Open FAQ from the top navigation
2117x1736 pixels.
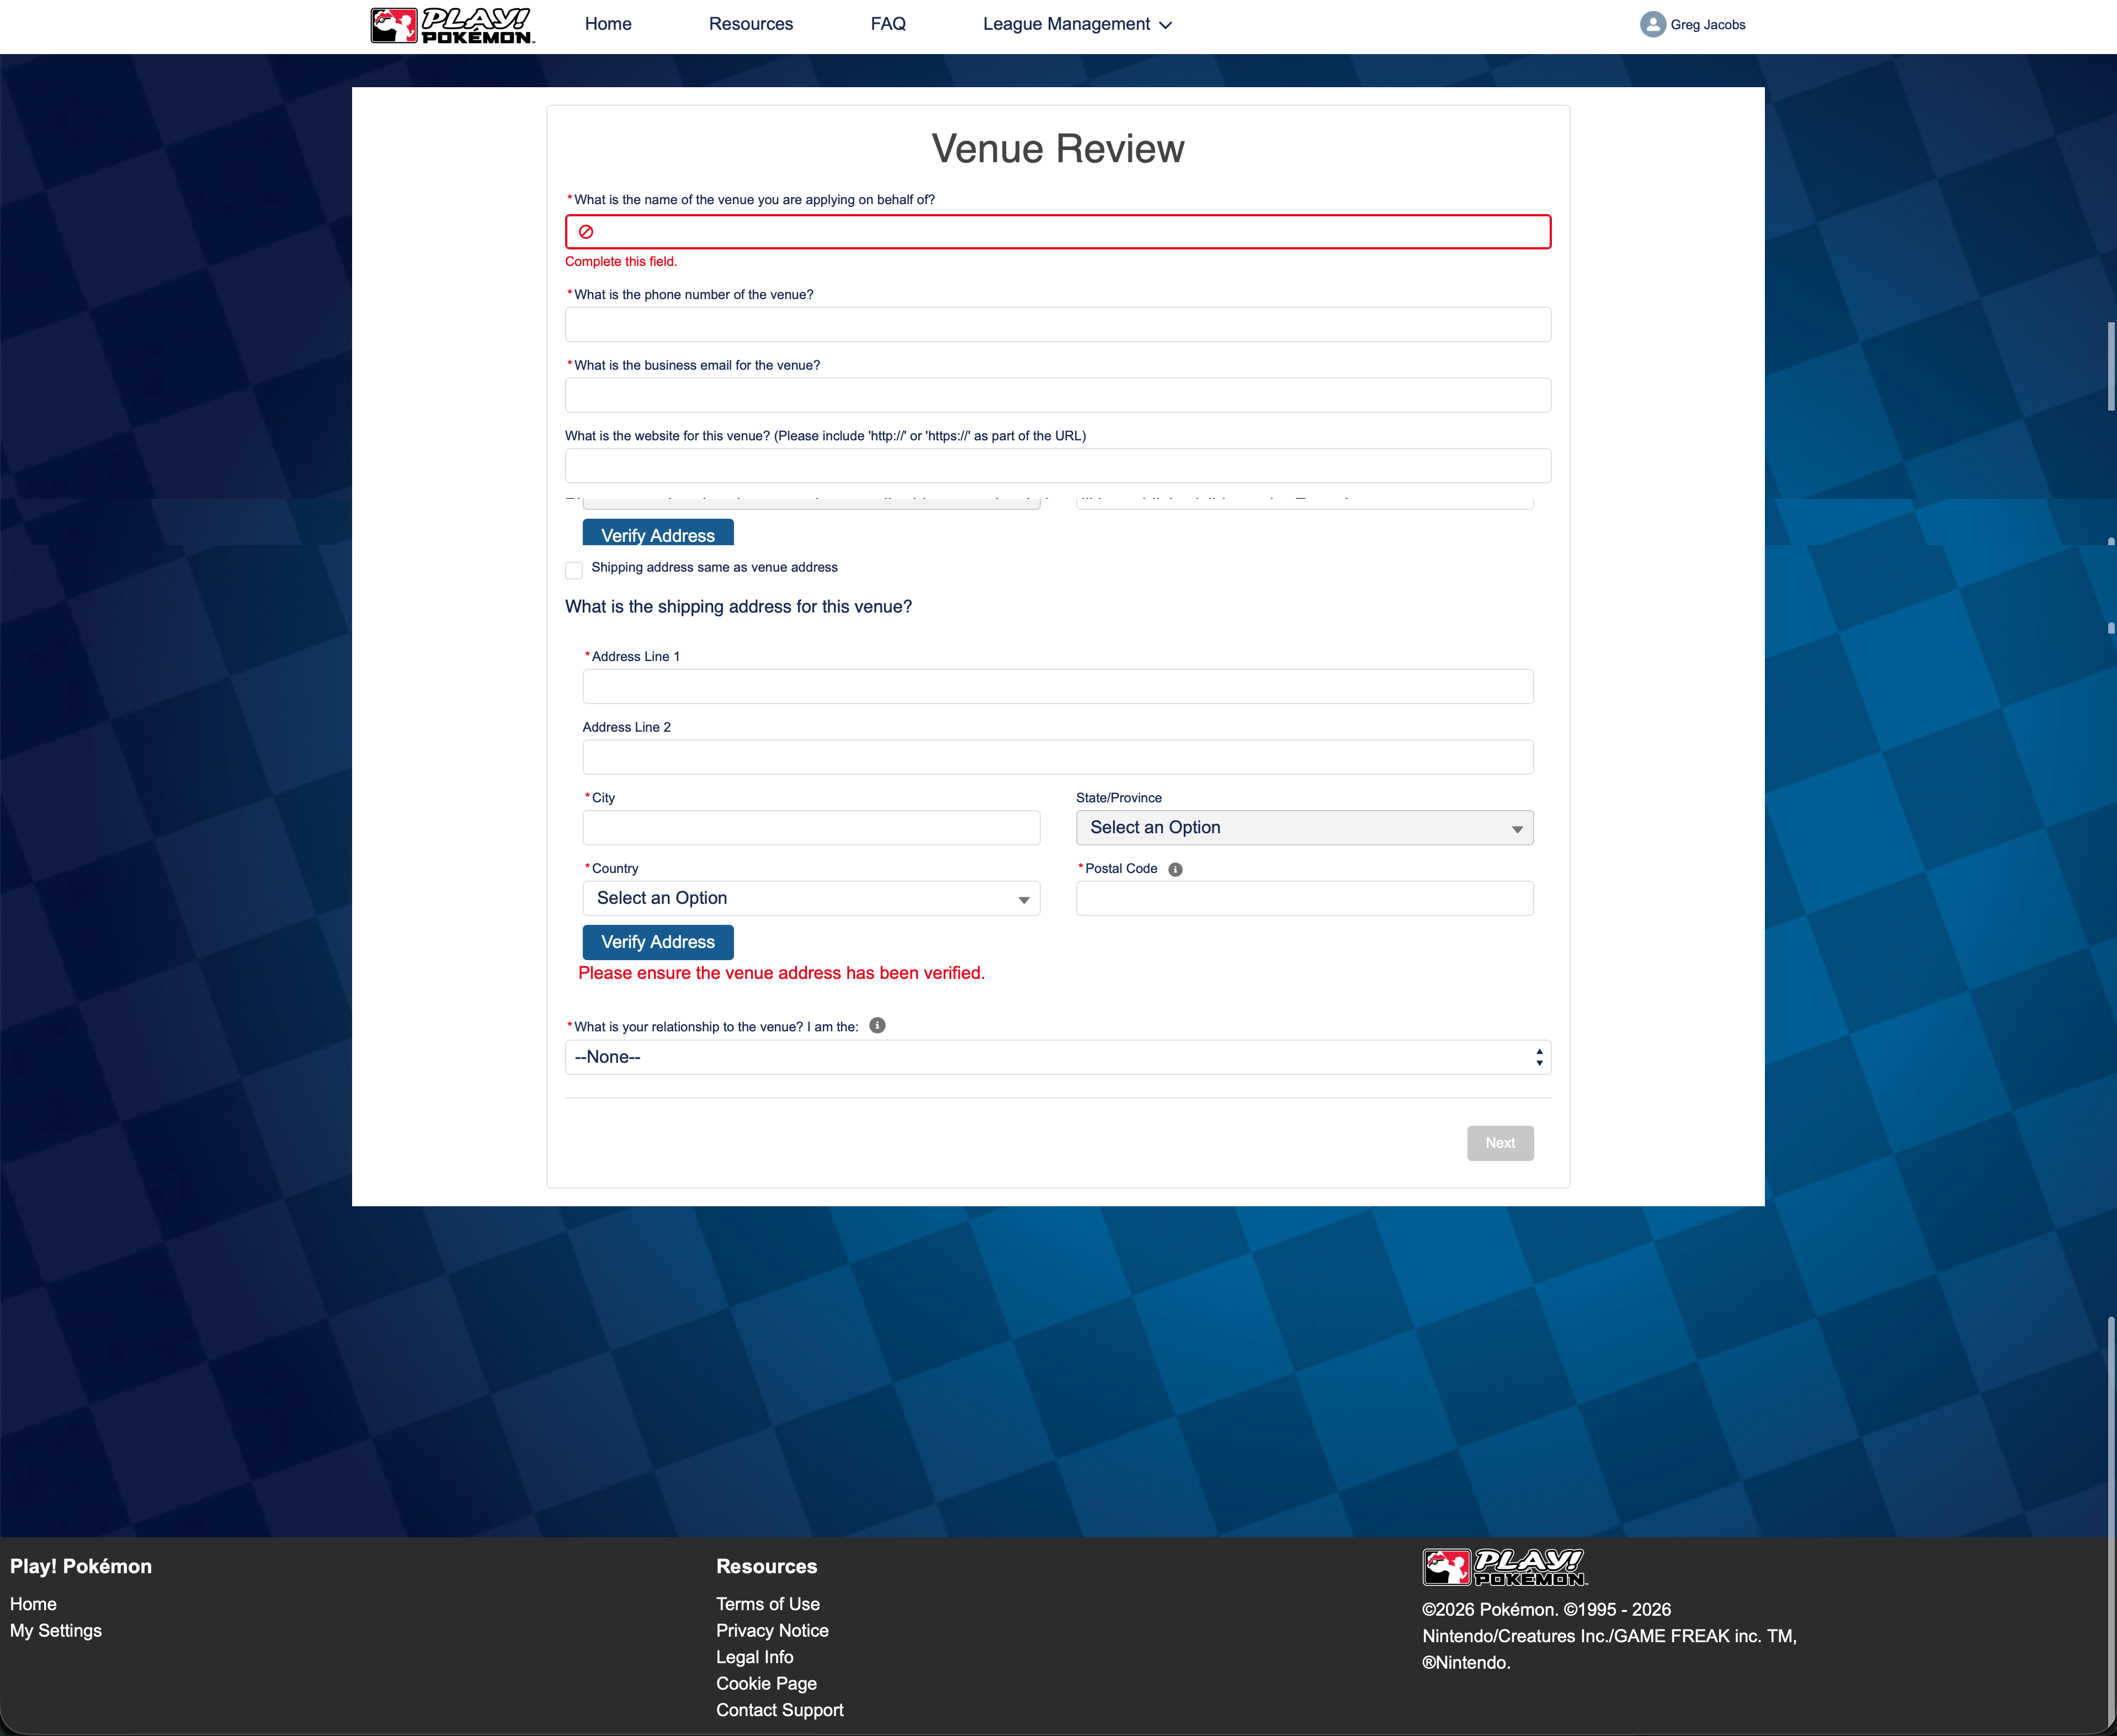887,24
